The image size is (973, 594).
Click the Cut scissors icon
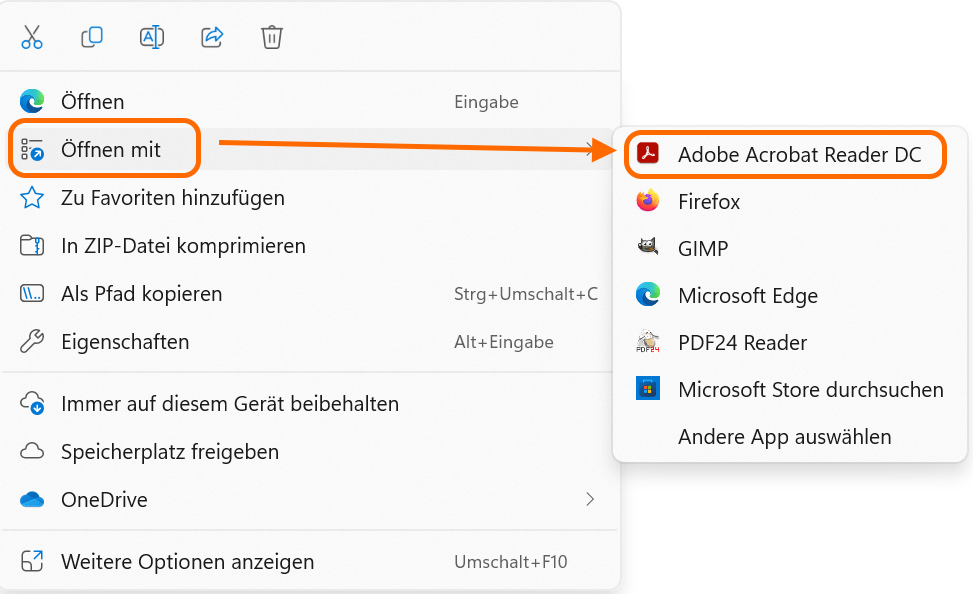click(x=32, y=38)
